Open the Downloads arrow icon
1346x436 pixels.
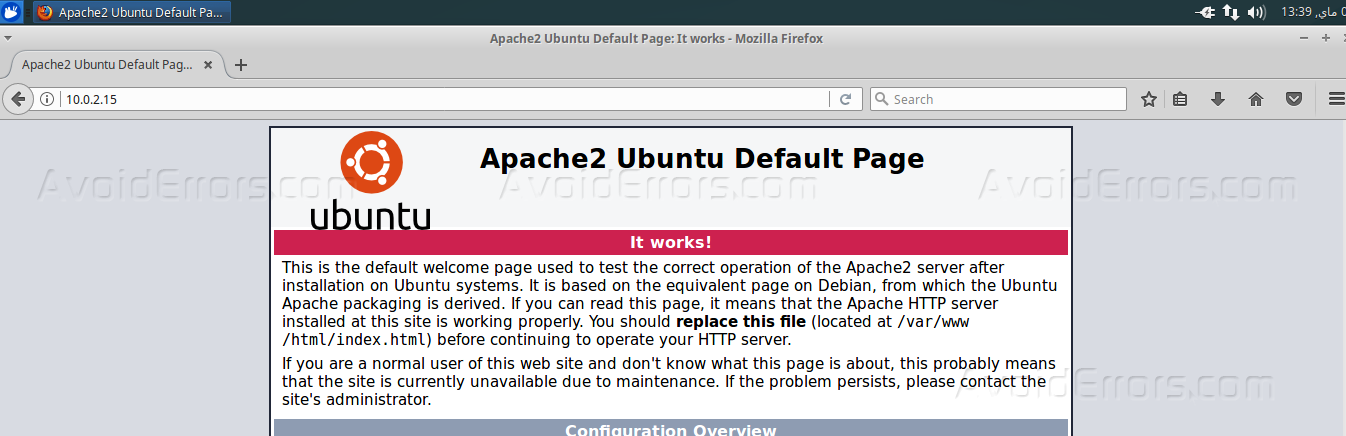(1218, 99)
